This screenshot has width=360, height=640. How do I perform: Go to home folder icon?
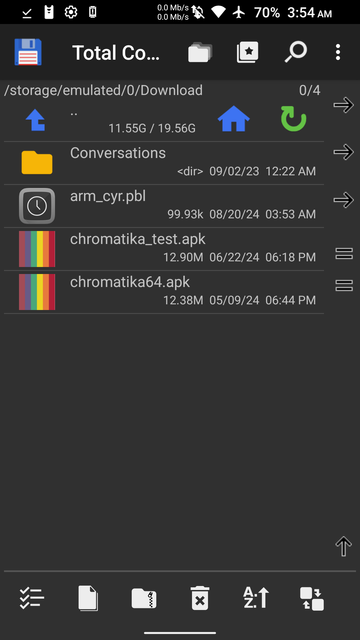point(233,119)
